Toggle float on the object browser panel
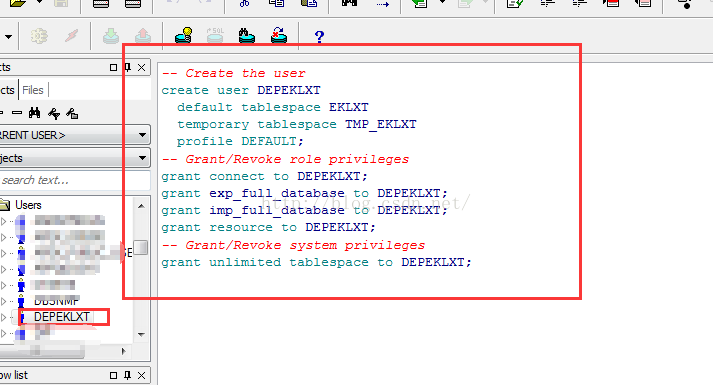Viewport: 713px width, 385px height. click(113, 67)
